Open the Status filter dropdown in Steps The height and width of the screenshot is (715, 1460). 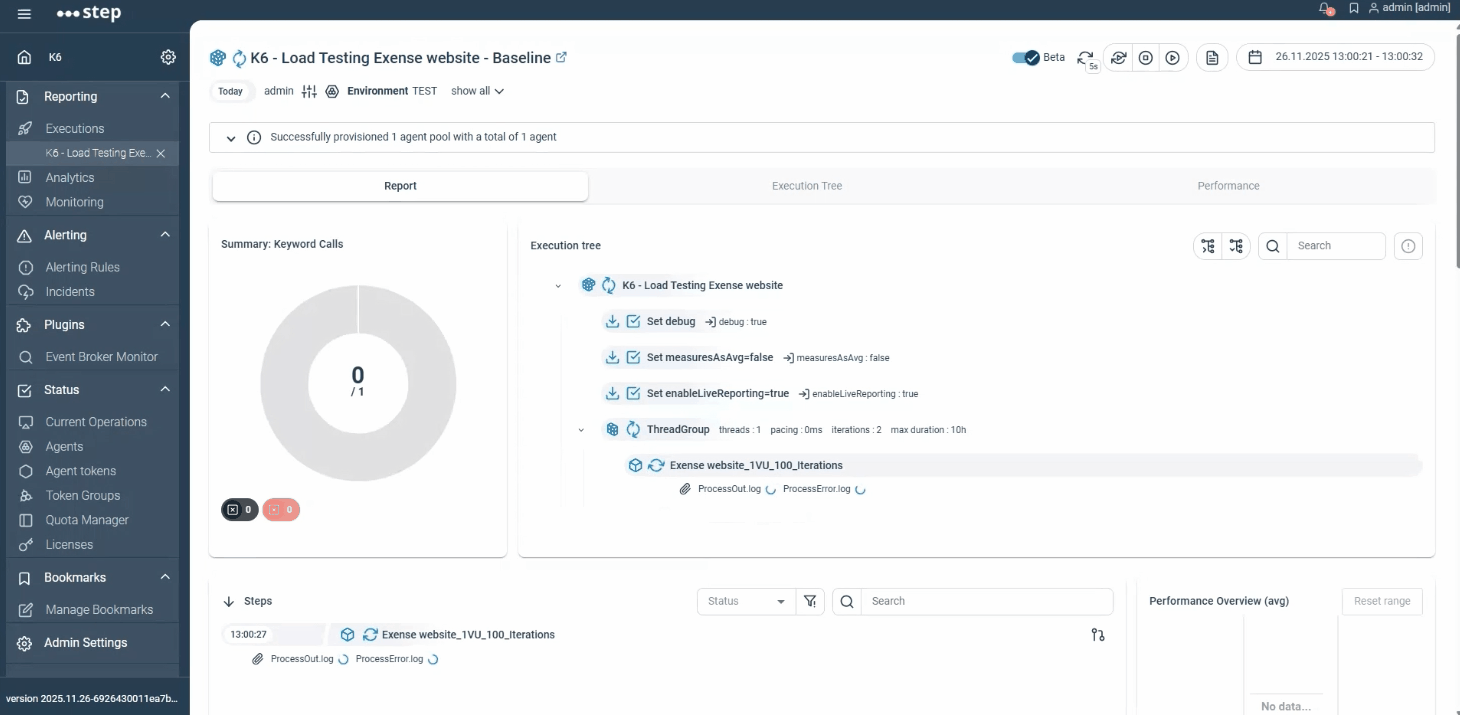(x=746, y=601)
